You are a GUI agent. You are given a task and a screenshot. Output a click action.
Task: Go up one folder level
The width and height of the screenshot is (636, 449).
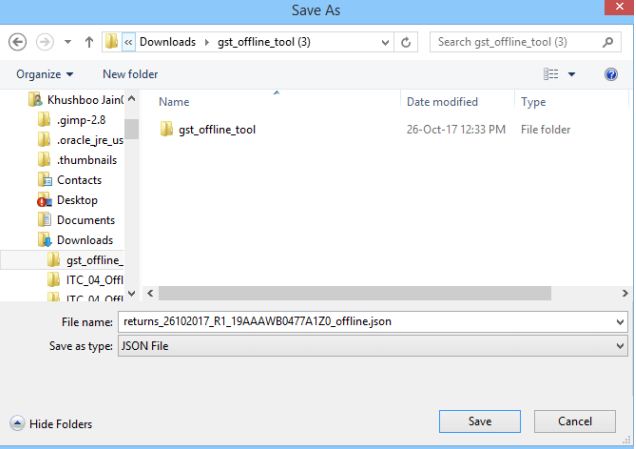(x=89, y=42)
